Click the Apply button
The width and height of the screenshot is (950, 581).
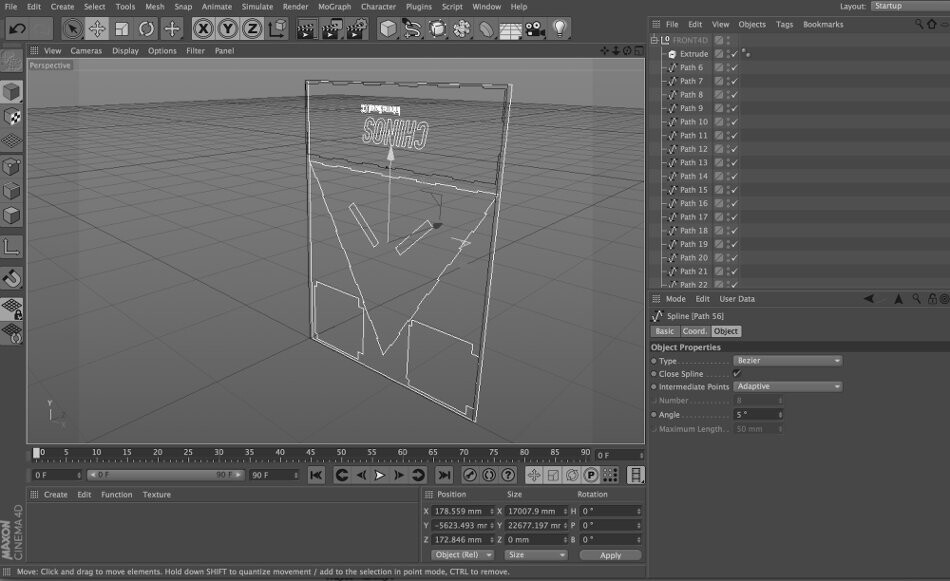(x=610, y=555)
